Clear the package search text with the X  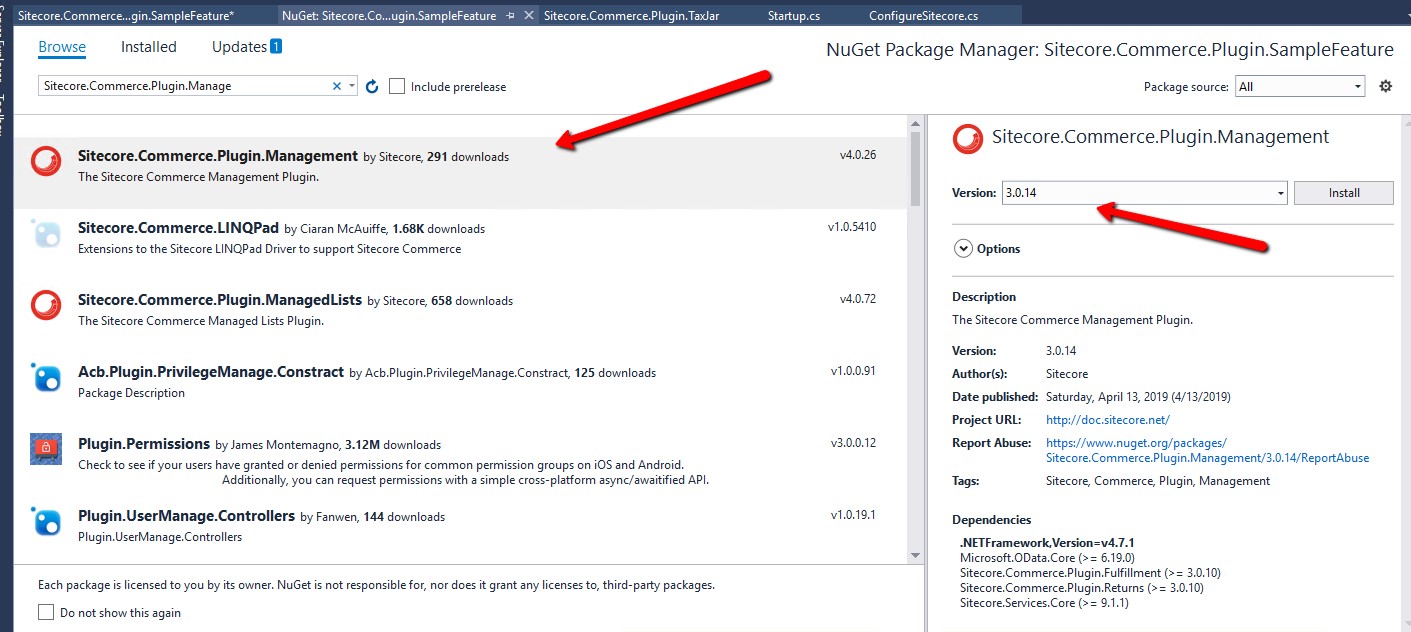(x=337, y=87)
